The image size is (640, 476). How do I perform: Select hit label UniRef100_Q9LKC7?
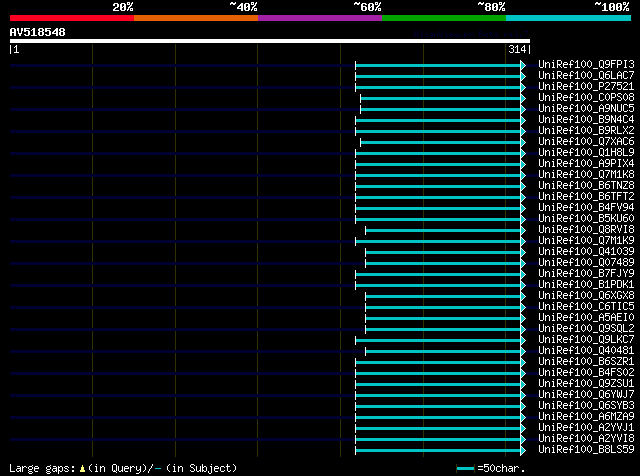click(586, 340)
